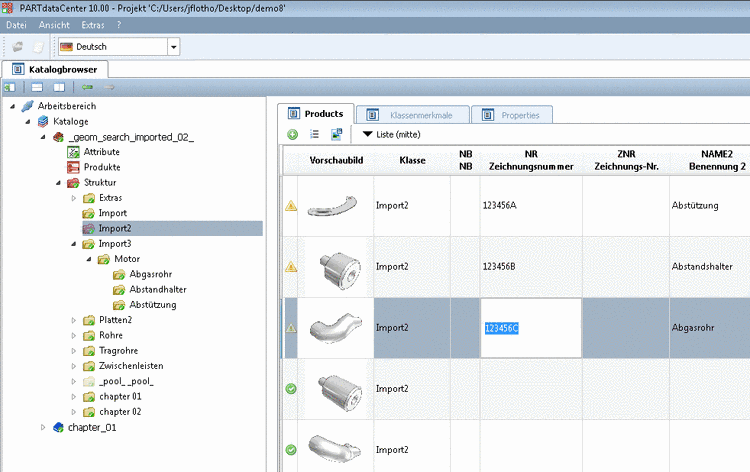Collapse the Kataloge tree node
This screenshot has width=750, height=472.
point(28,121)
